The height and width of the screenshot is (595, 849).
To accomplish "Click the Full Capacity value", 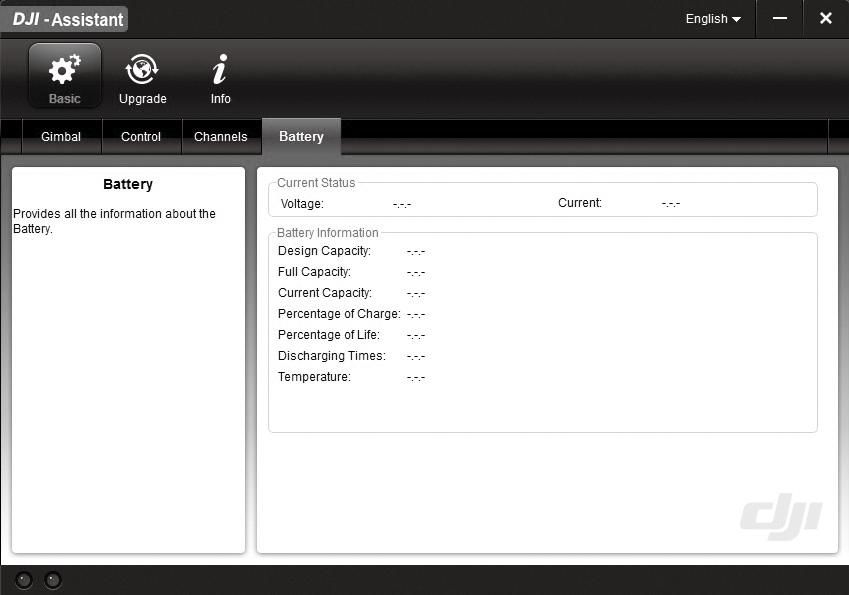I will coord(416,273).
